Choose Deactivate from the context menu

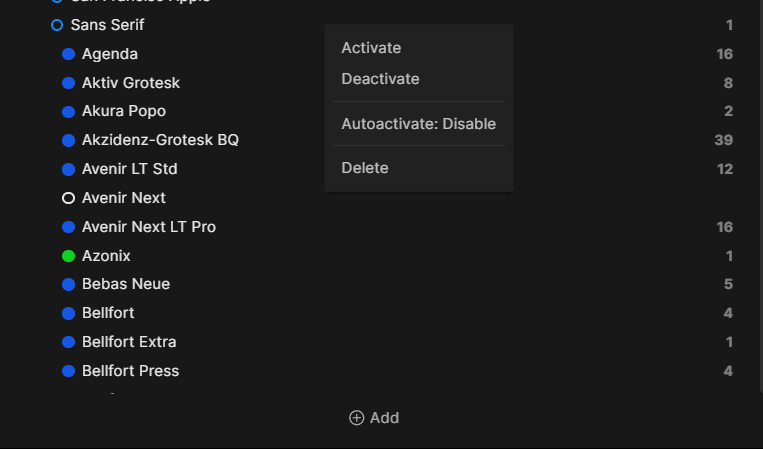(380, 79)
